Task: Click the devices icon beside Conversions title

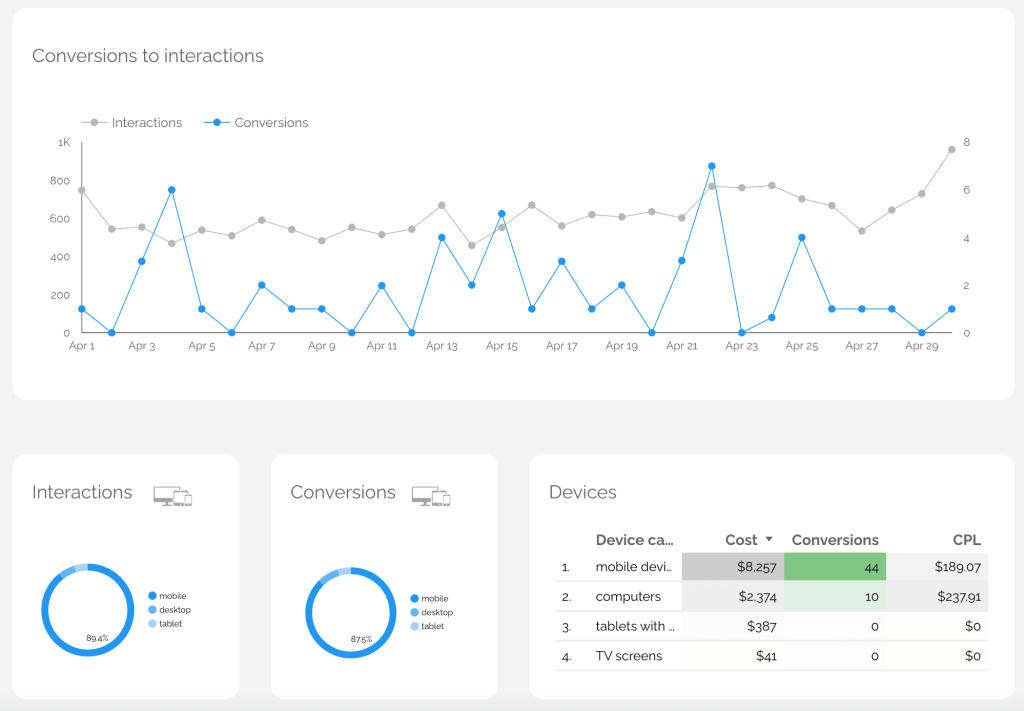Action: tap(431, 496)
